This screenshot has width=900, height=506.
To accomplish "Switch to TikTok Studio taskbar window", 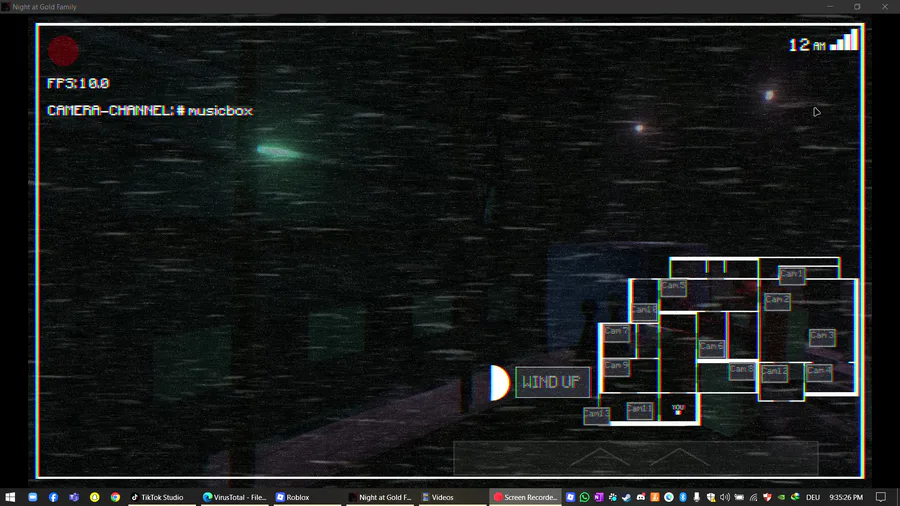I will pos(161,497).
